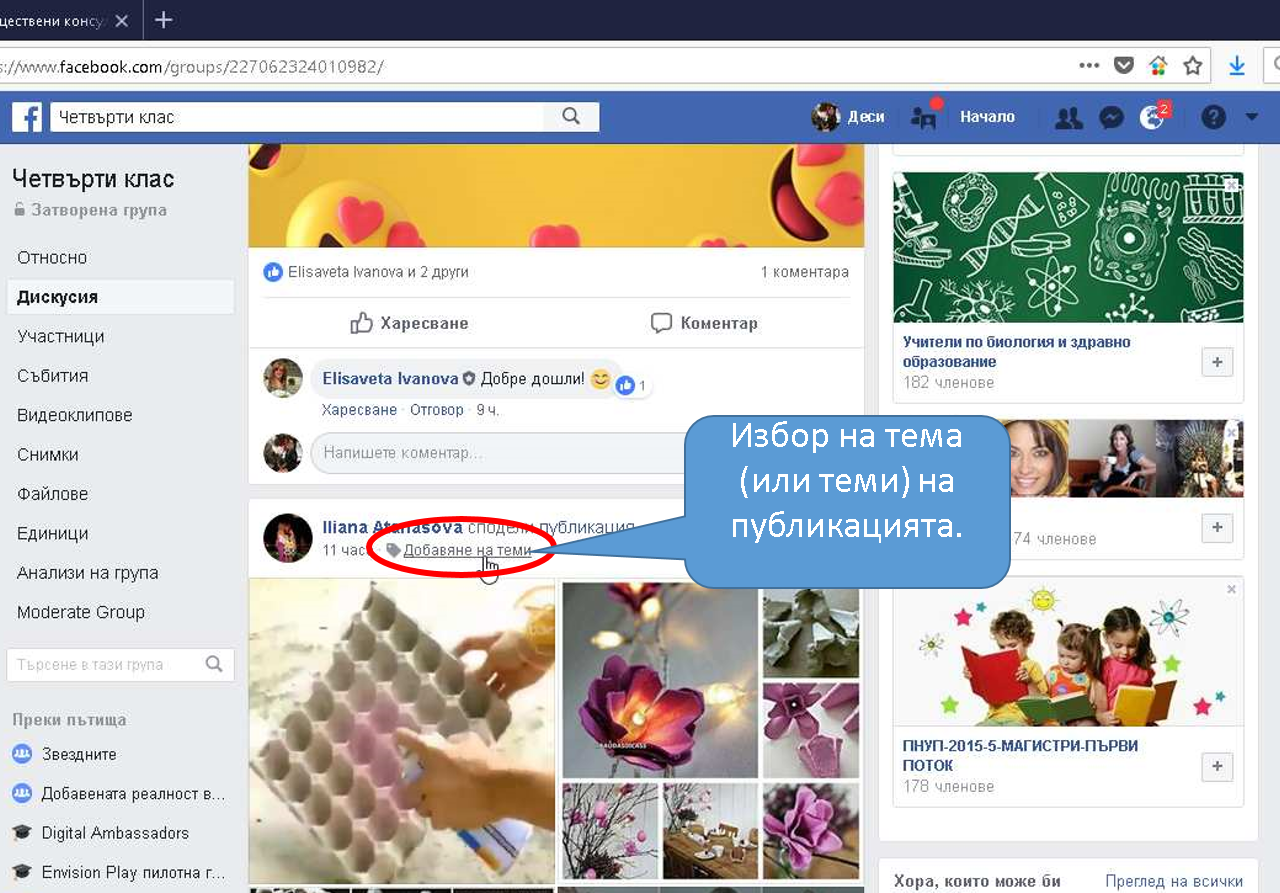Click the search magnifier button in Facebook bar

click(x=571, y=117)
